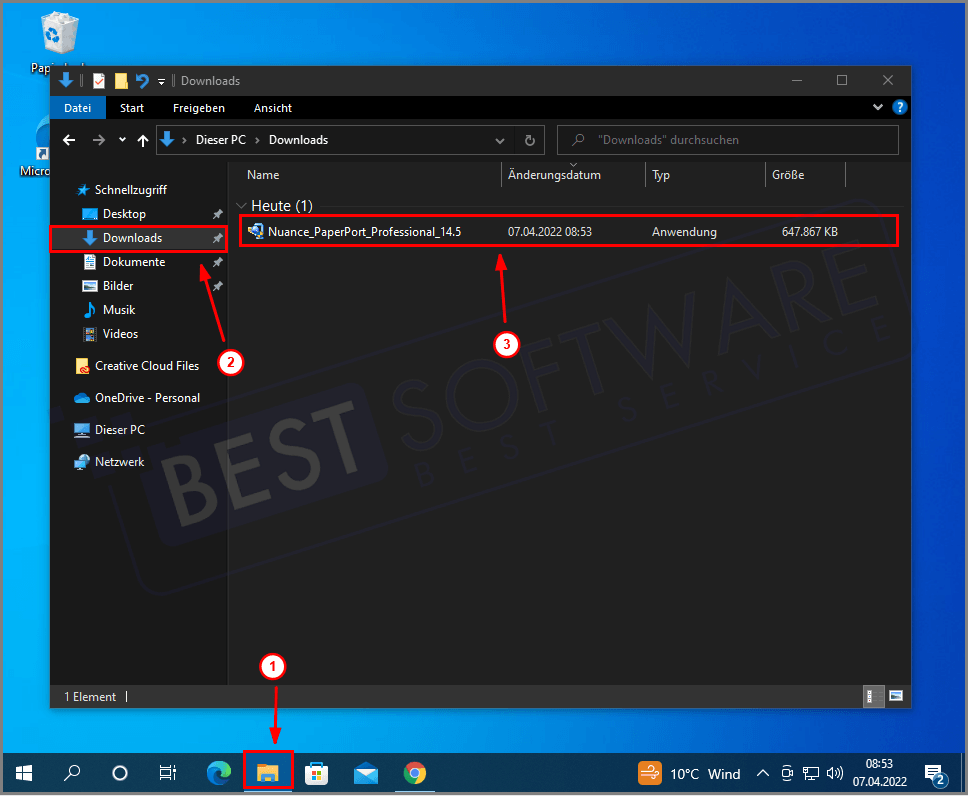Unpin Desktop from Schnellzugriff using pin icon

(217, 214)
